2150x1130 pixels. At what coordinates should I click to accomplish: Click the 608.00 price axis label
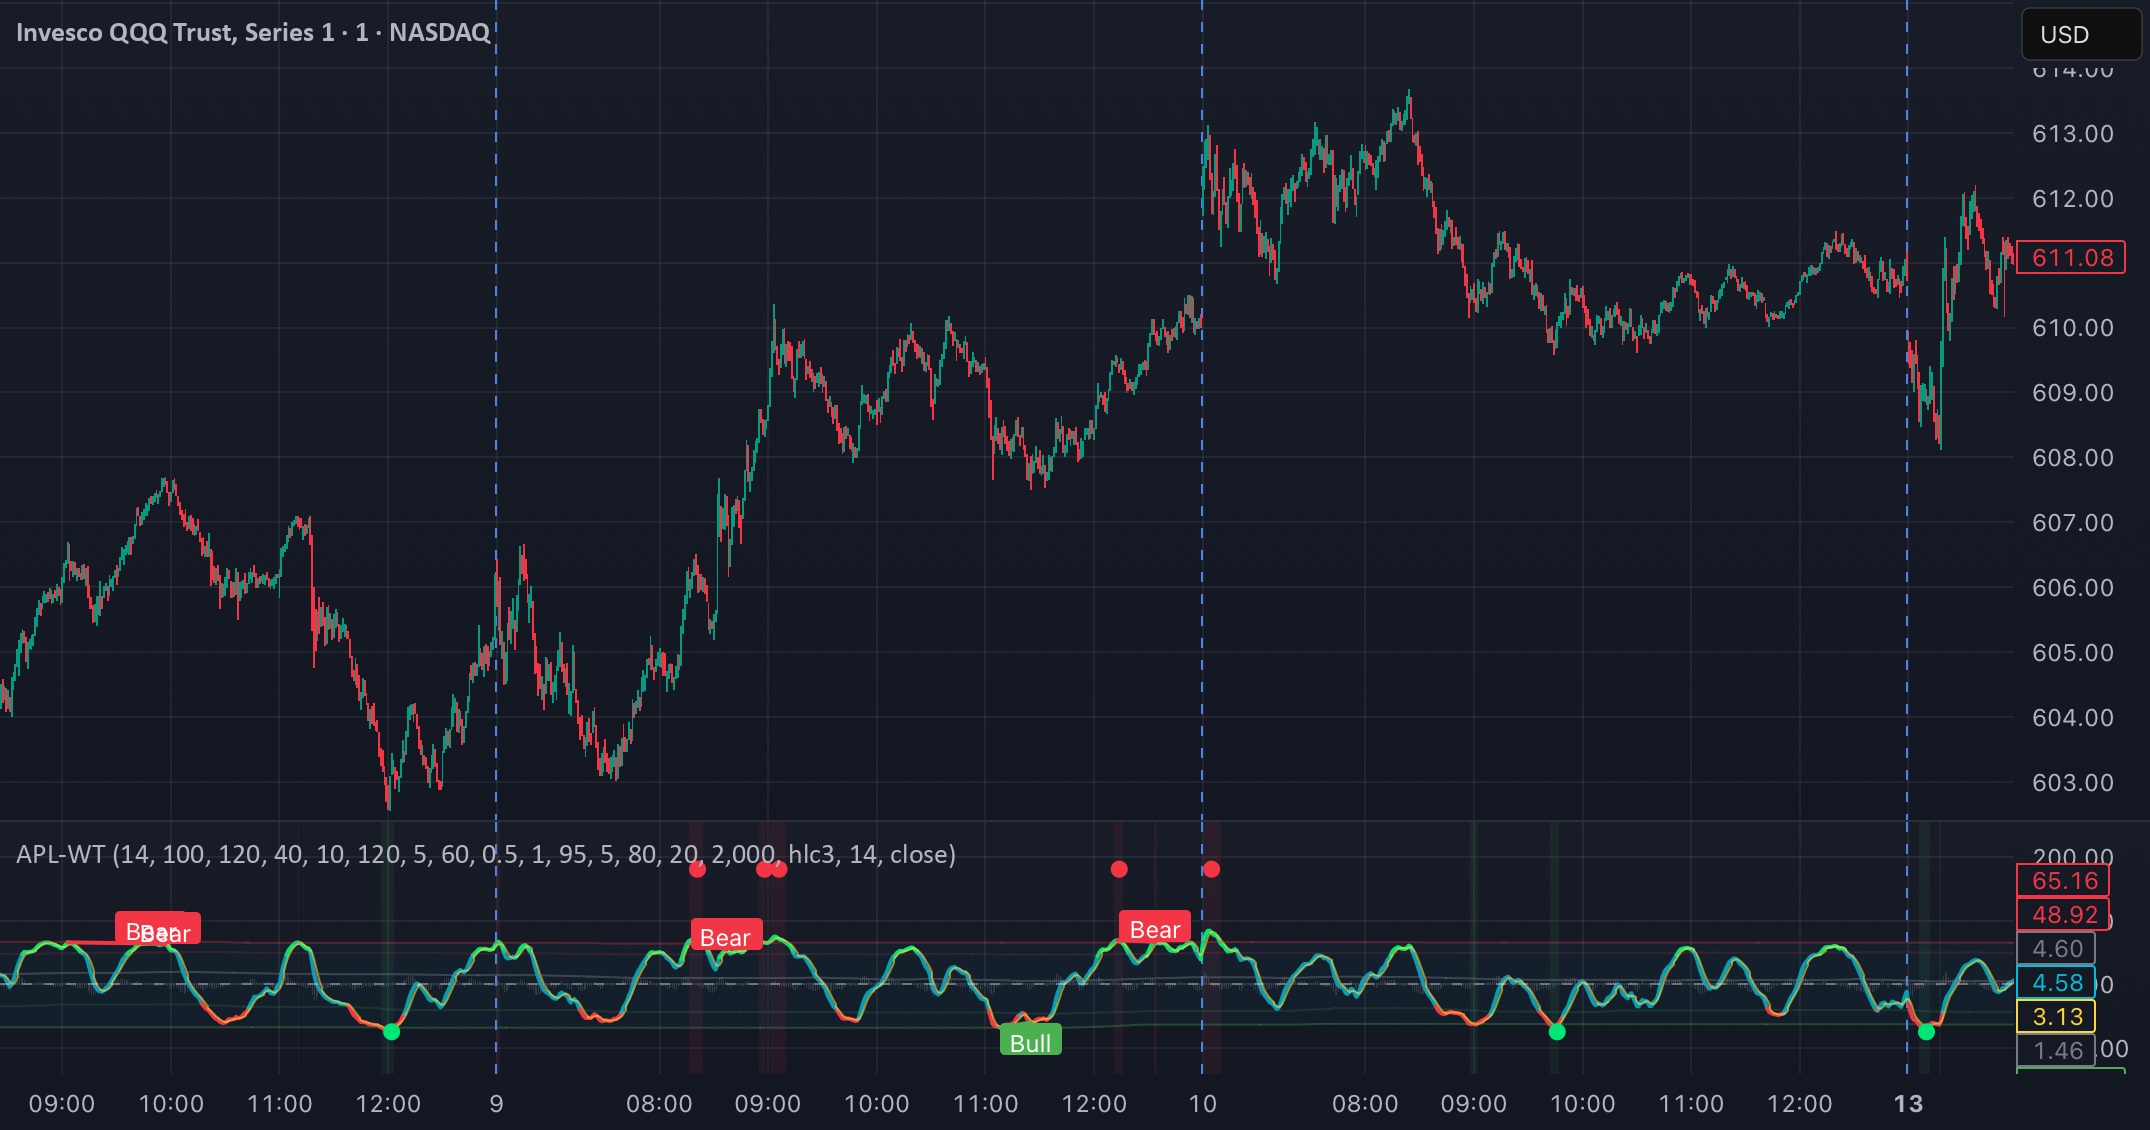pyautogui.click(x=2073, y=458)
